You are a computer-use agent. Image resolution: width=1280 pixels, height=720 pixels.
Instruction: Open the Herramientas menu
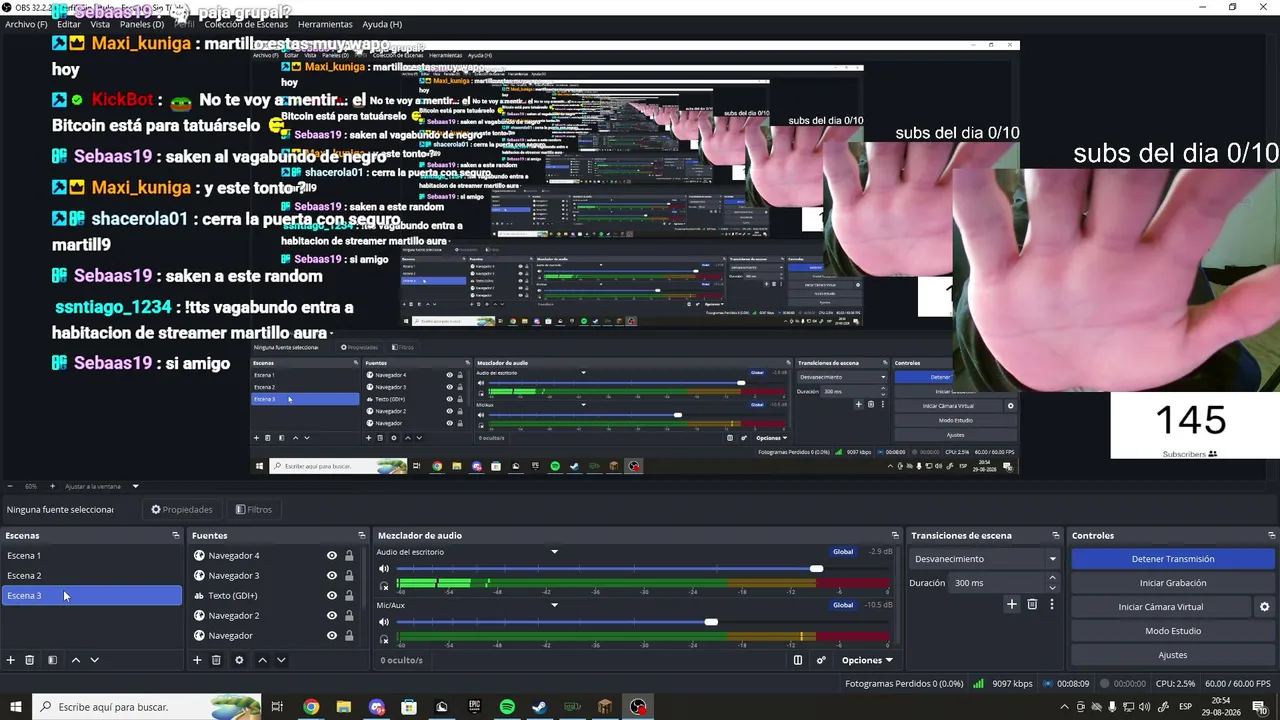325,24
